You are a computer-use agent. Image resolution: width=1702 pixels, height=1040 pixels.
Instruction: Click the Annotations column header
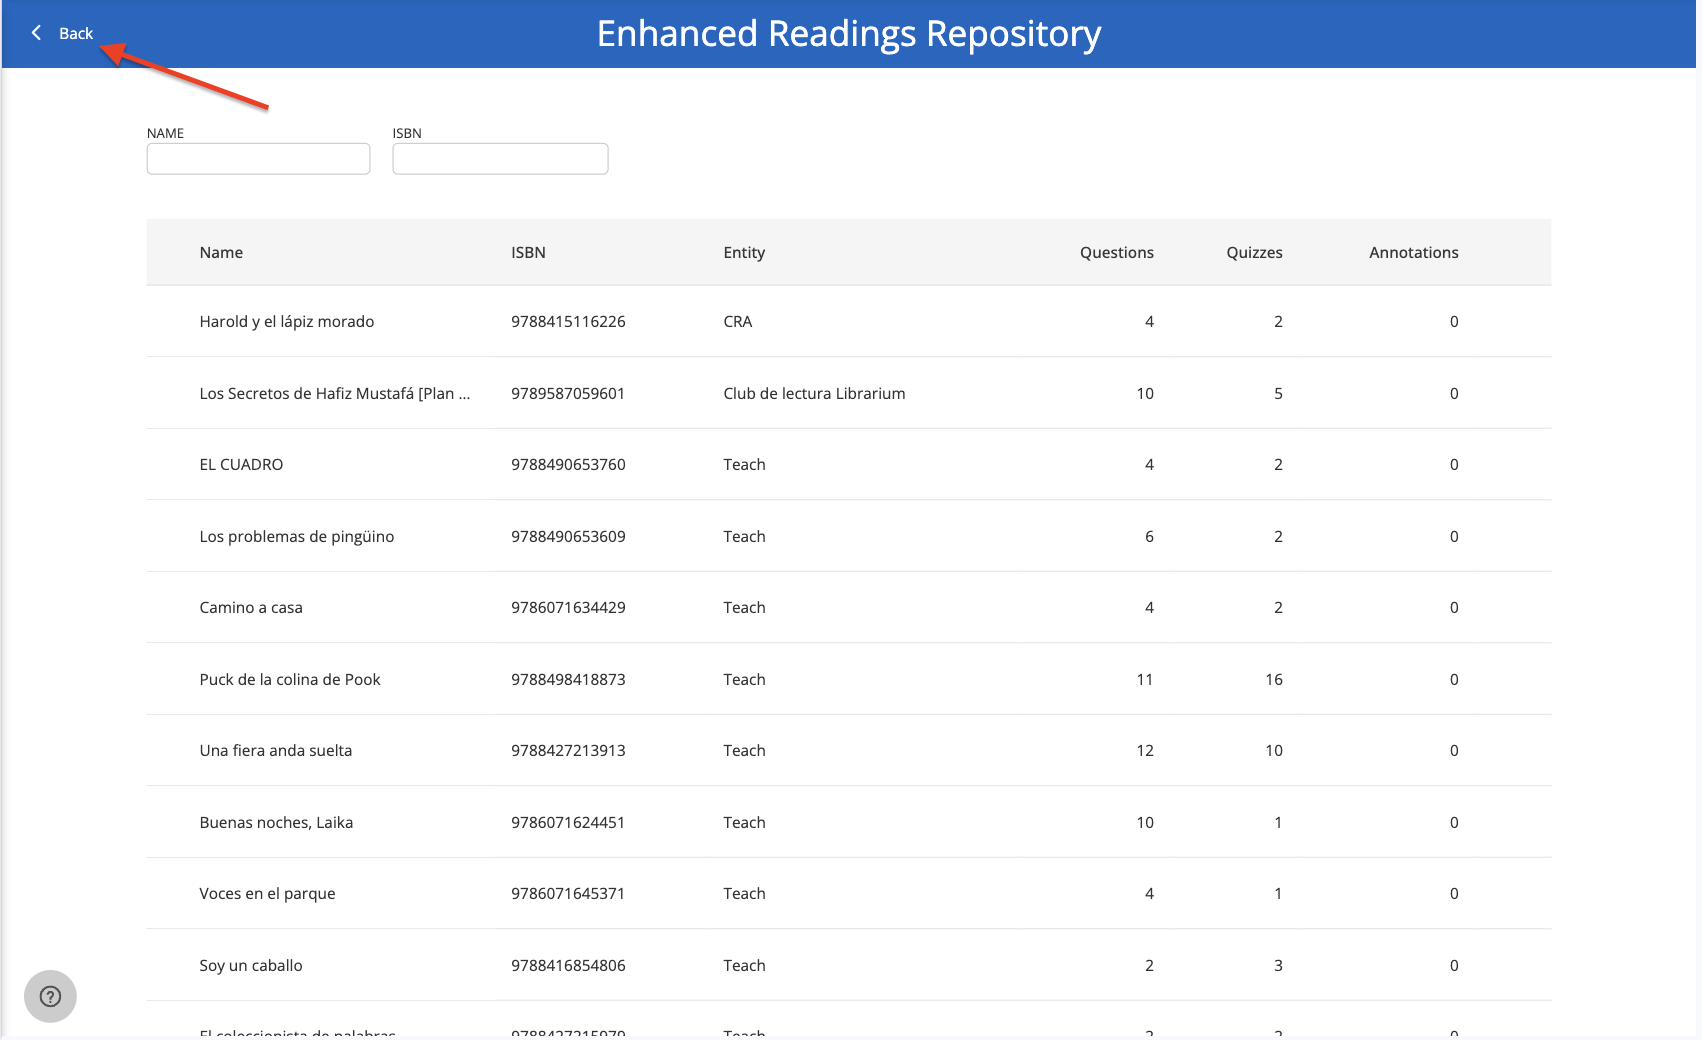pyautogui.click(x=1413, y=252)
